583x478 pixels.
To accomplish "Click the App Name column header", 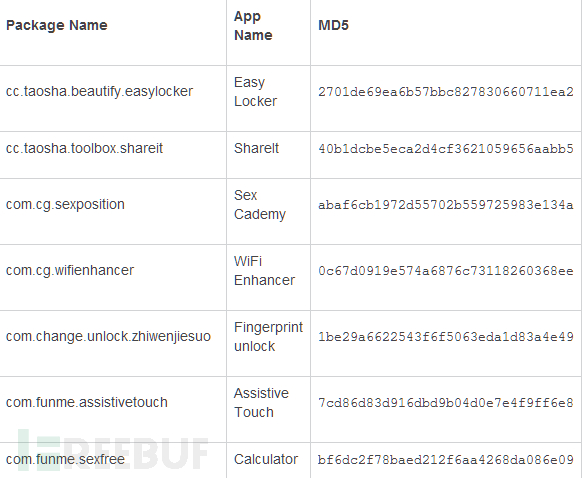I will [253, 26].
